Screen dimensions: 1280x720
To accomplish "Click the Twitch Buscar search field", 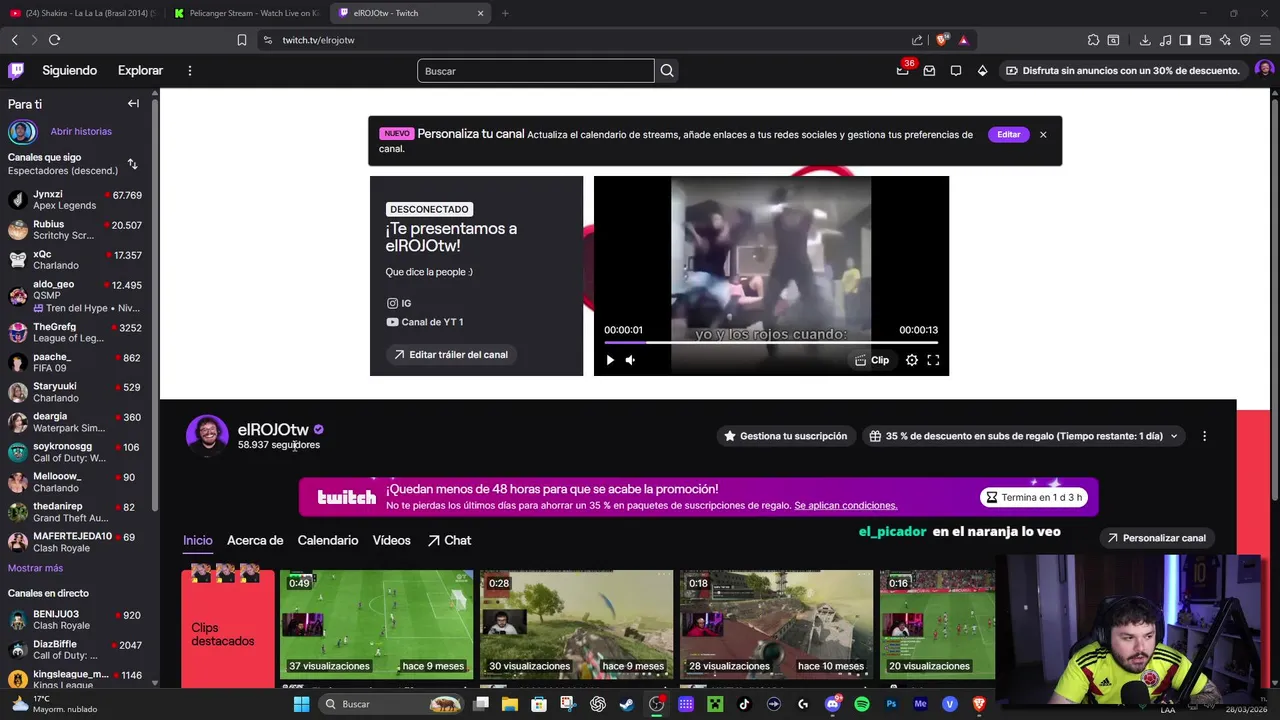I will [x=536, y=71].
